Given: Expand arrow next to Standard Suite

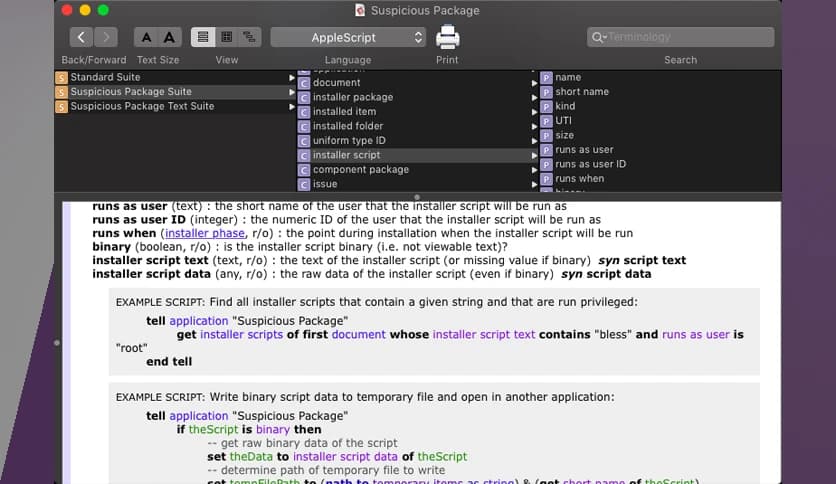Looking at the screenshot, I should coord(292,78).
